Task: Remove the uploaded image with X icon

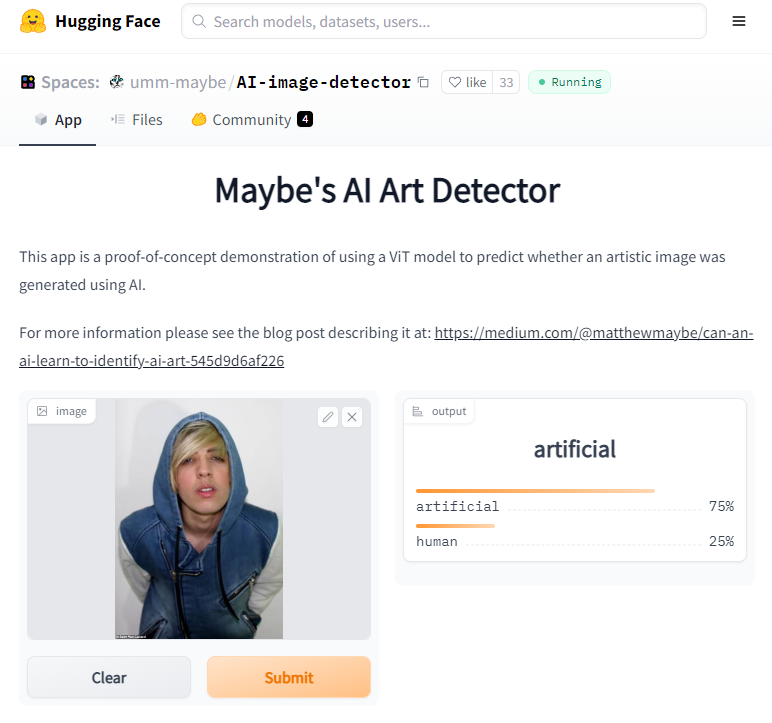Action: pyautogui.click(x=352, y=417)
